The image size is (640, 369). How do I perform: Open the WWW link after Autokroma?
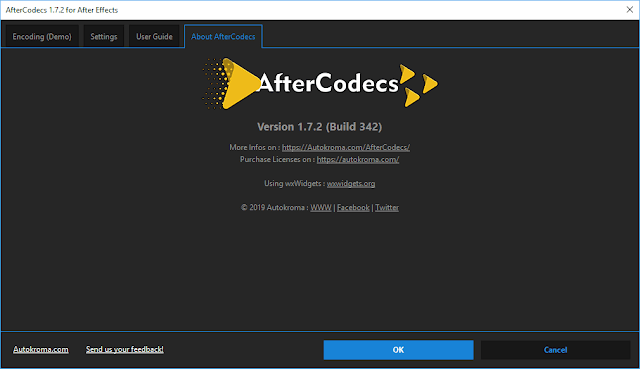tap(321, 207)
